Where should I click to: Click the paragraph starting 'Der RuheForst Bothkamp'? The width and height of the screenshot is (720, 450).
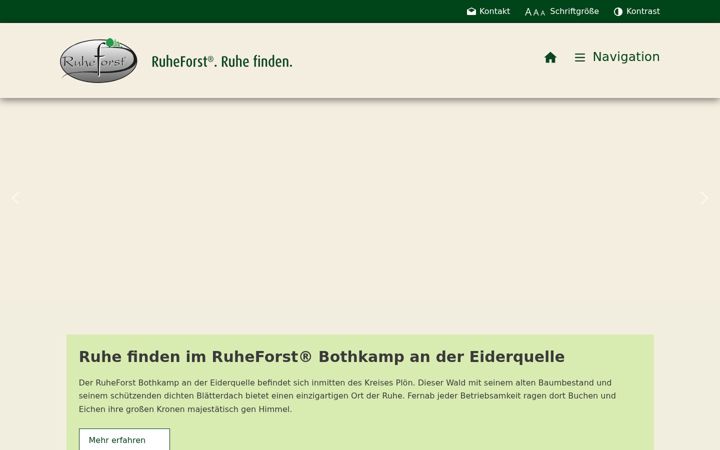348,396
